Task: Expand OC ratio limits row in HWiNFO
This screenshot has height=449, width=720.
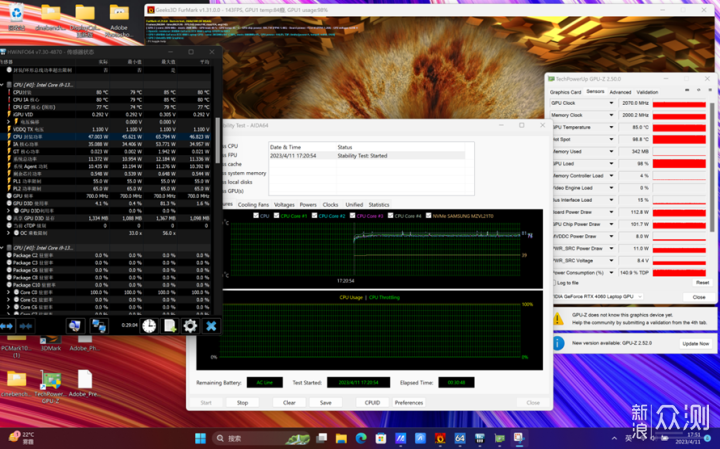Action: pos(9,233)
